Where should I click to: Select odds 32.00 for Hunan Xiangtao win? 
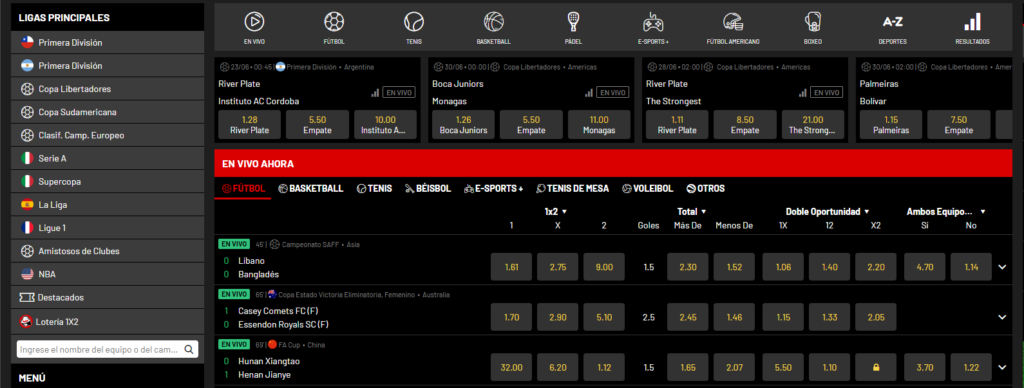pos(511,368)
